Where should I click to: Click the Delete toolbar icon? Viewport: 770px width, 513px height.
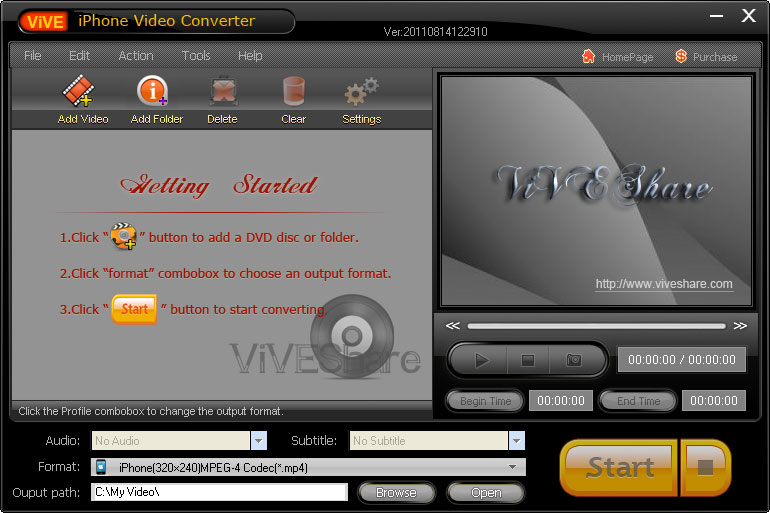pos(223,91)
